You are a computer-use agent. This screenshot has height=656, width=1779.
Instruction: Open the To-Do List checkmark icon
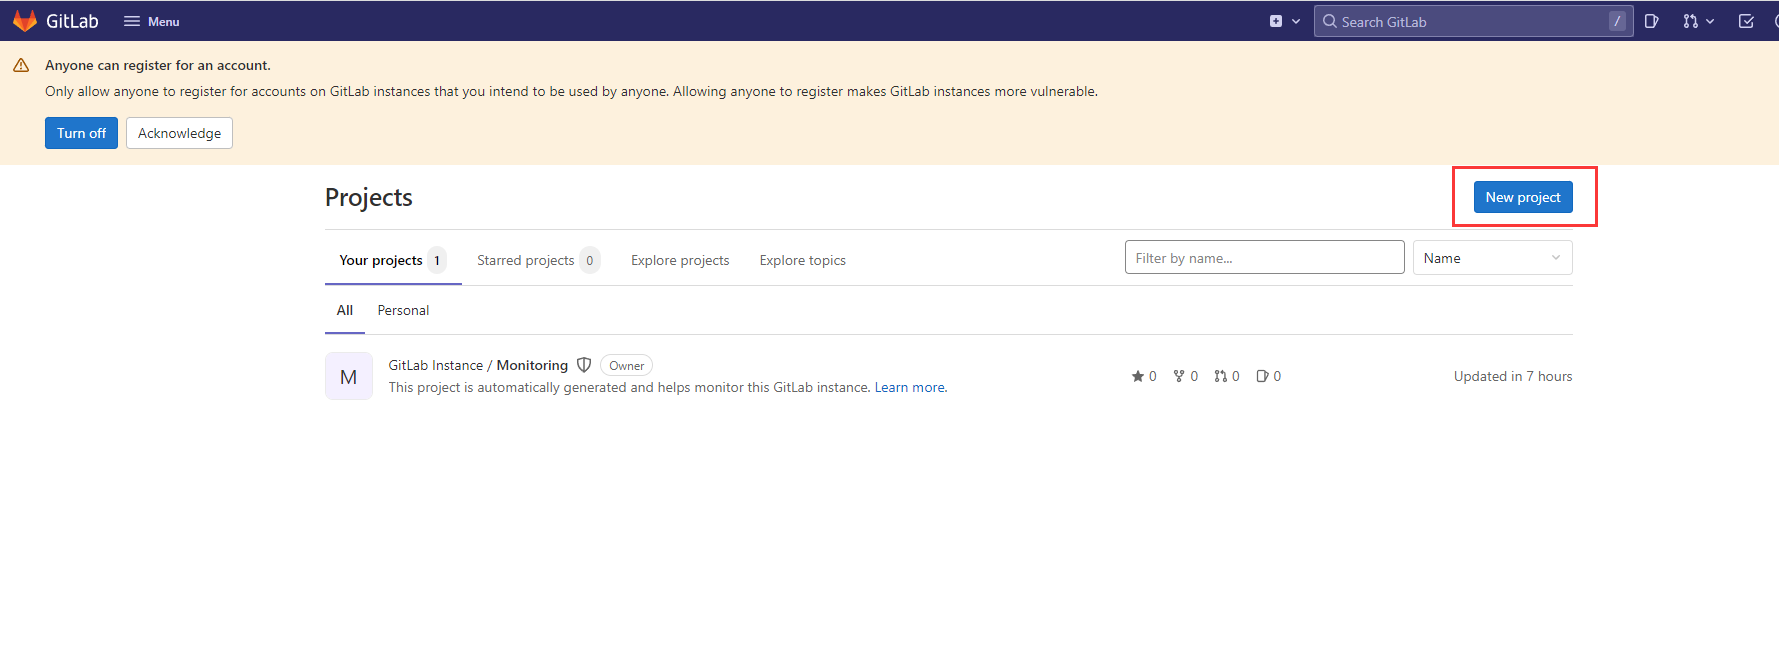[x=1746, y=21]
